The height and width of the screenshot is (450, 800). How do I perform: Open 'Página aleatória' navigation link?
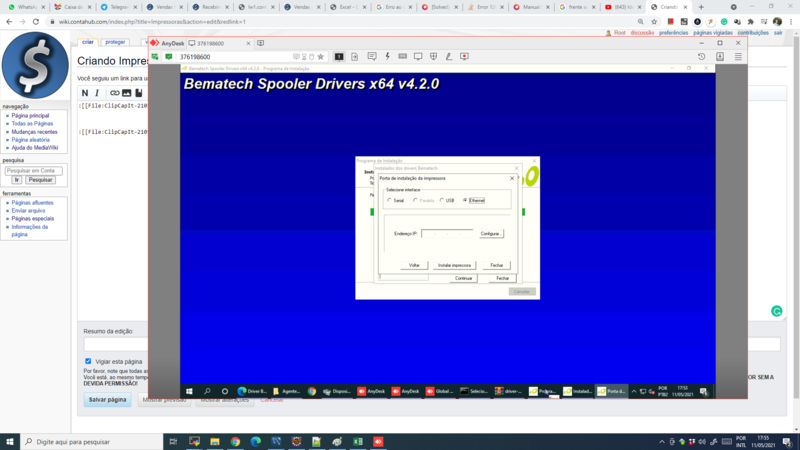click(x=31, y=140)
